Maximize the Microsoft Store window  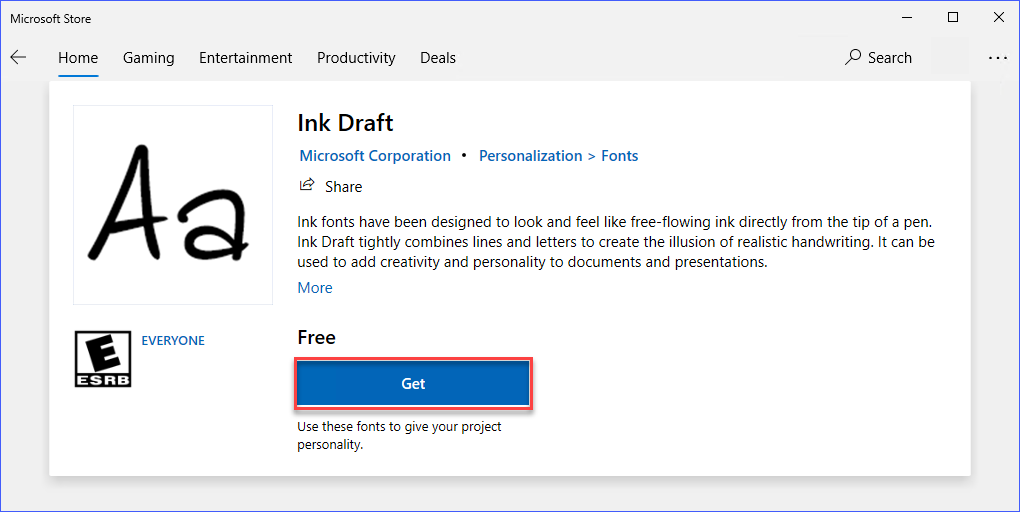[x=952, y=18]
